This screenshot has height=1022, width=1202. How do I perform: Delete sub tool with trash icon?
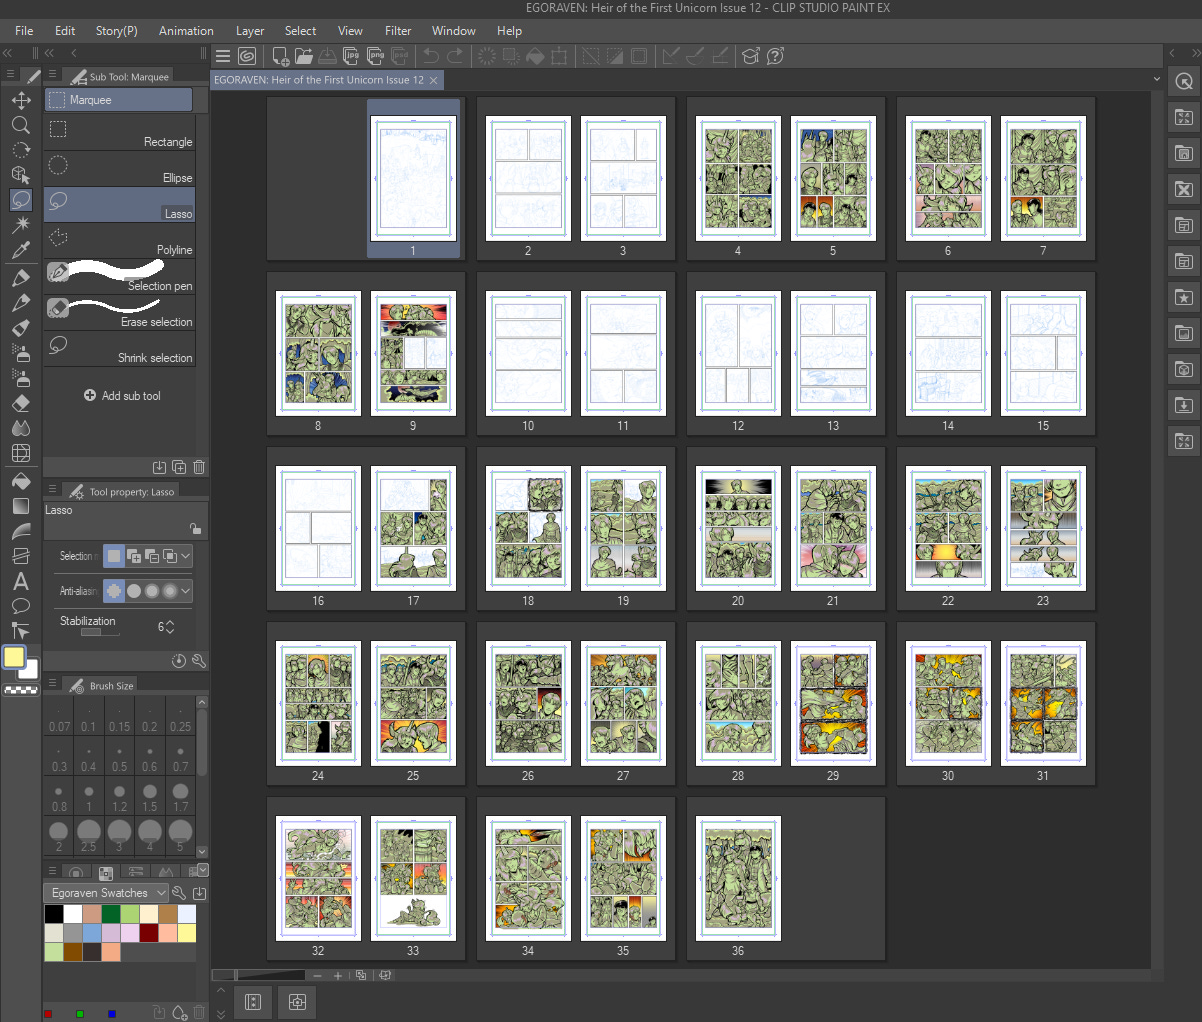pyautogui.click(x=199, y=467)
